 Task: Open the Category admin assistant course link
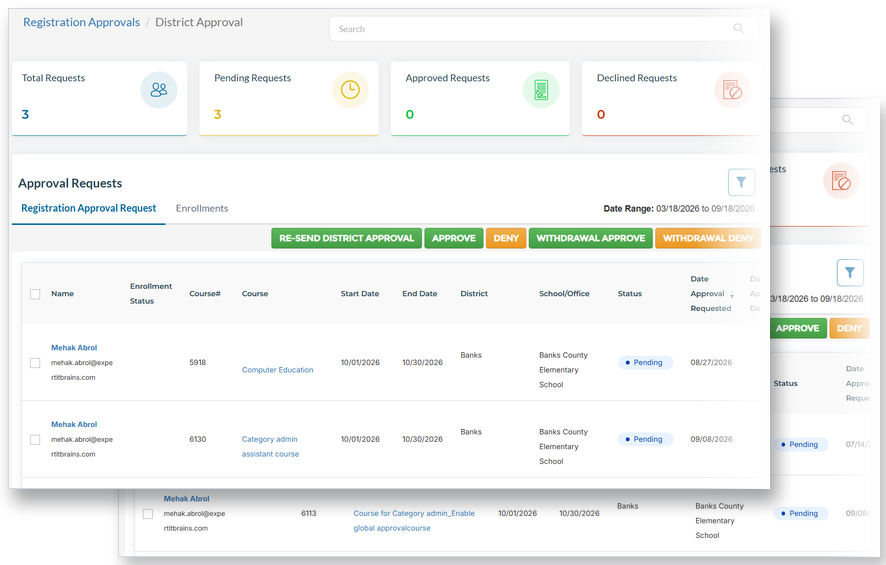270,446
